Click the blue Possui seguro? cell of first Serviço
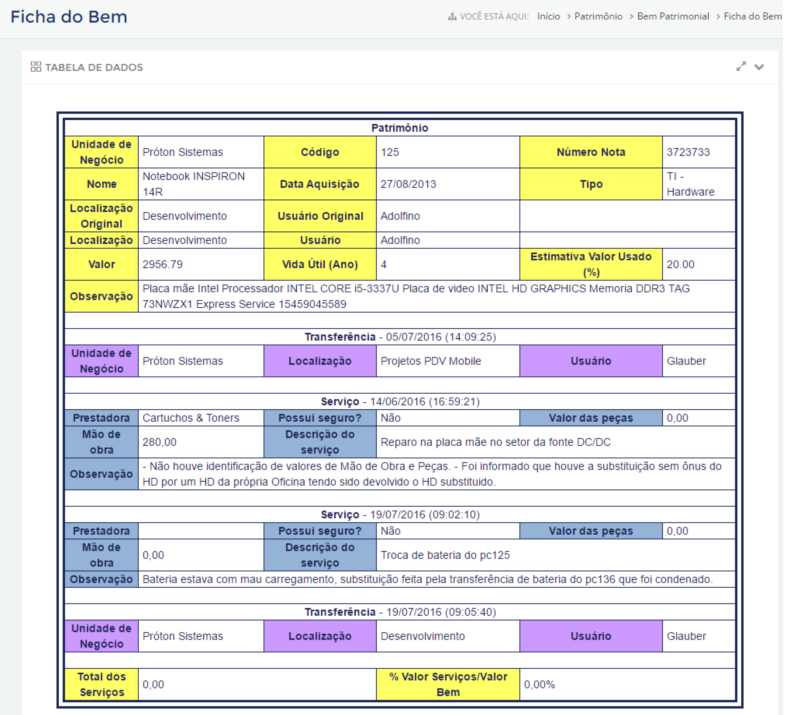Screen dimensions: 785x715 click(x=320, y=418)
